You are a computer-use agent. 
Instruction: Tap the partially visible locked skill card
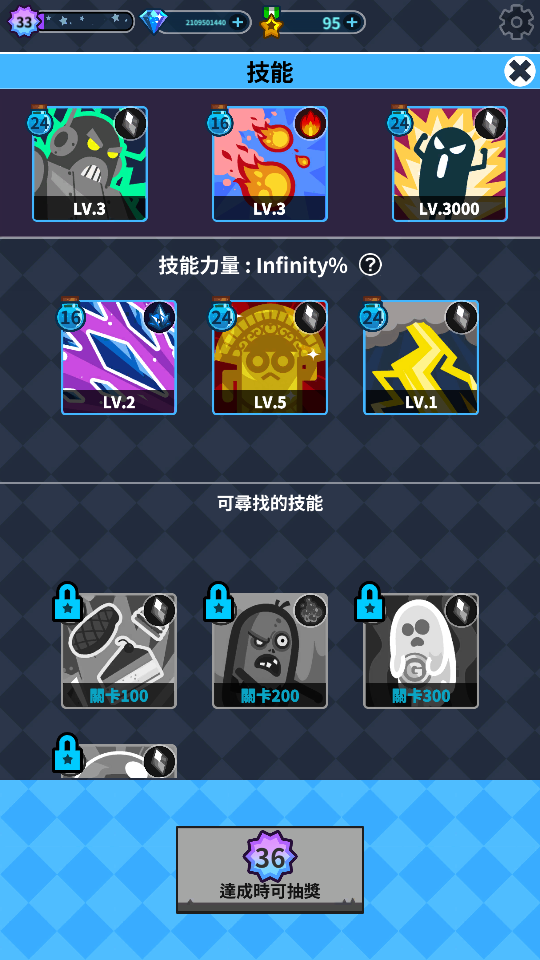coord(119,762)
